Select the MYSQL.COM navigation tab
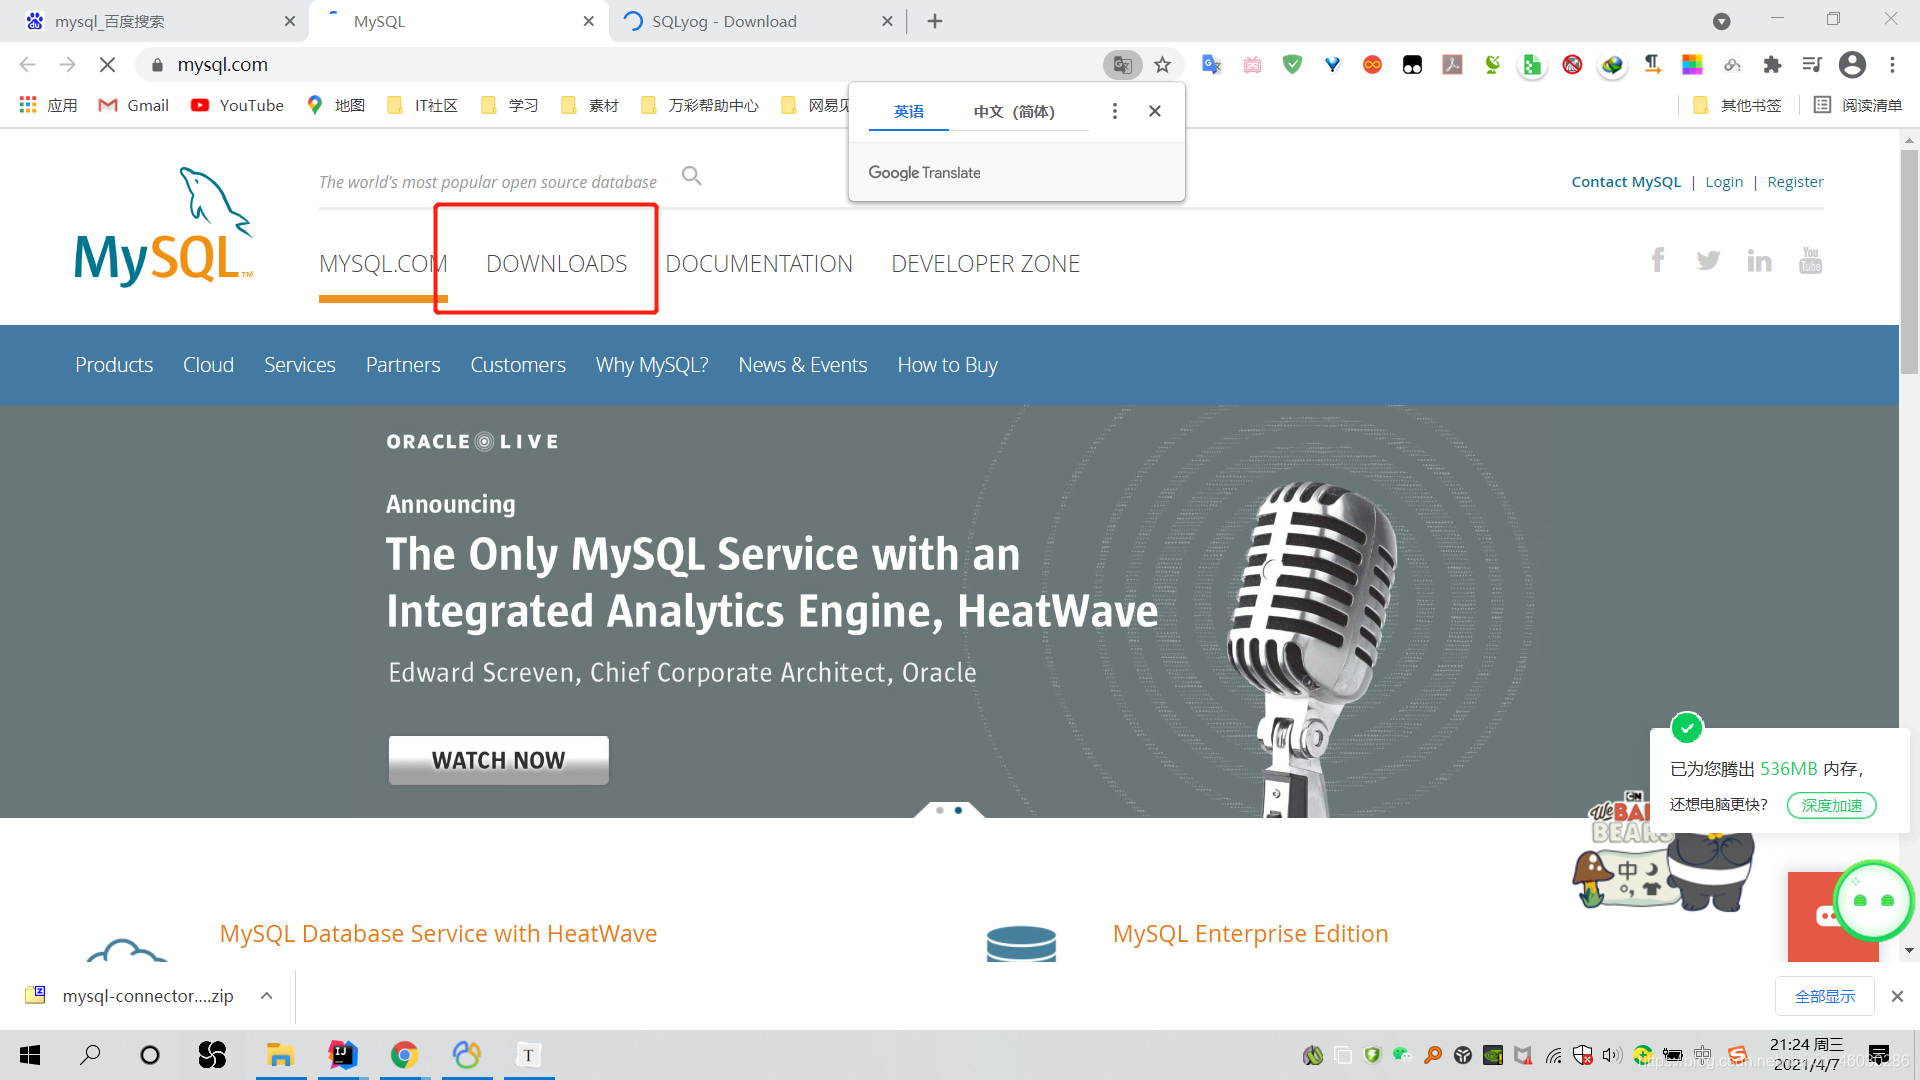 pyautogui.click(x=383, y=264)
